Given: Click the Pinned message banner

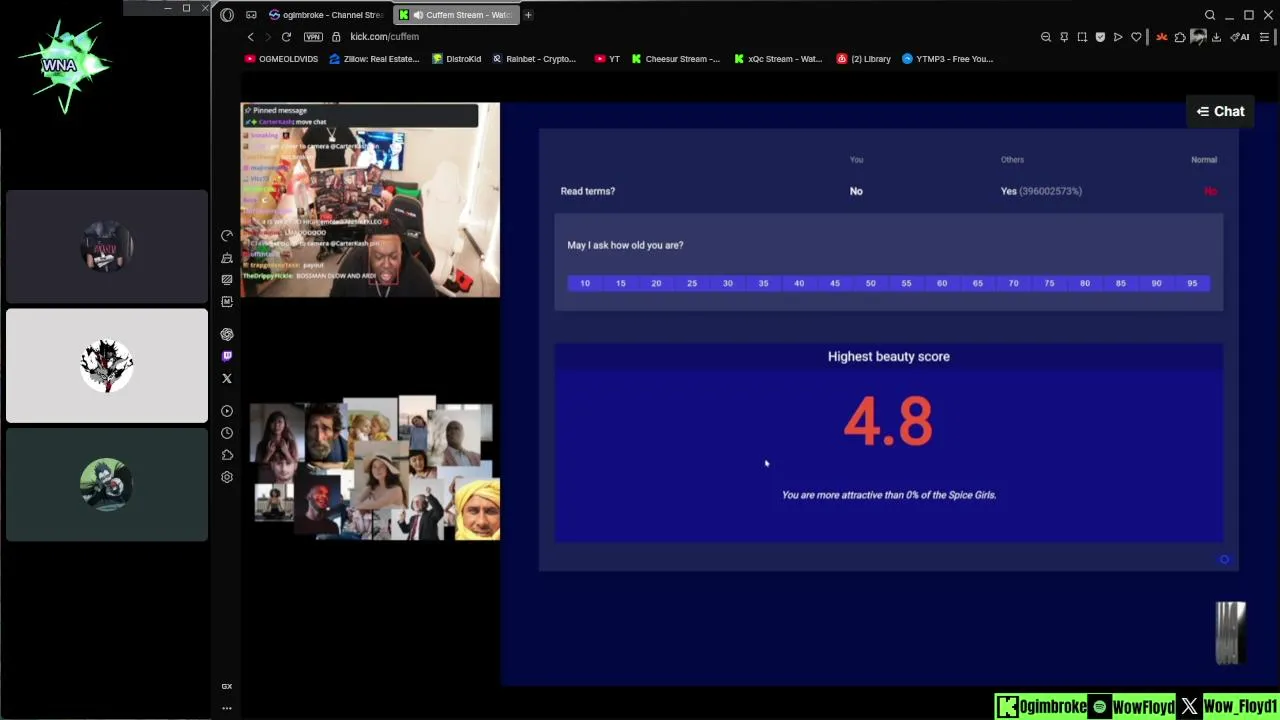Looking at the screenshot, I should (x=360, y=115).
